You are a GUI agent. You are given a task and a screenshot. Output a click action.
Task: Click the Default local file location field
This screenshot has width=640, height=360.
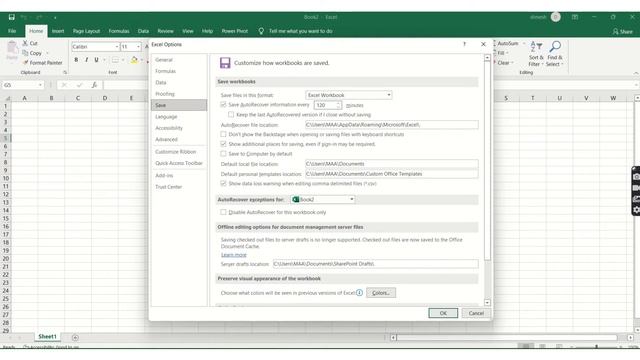pos(392,164)
